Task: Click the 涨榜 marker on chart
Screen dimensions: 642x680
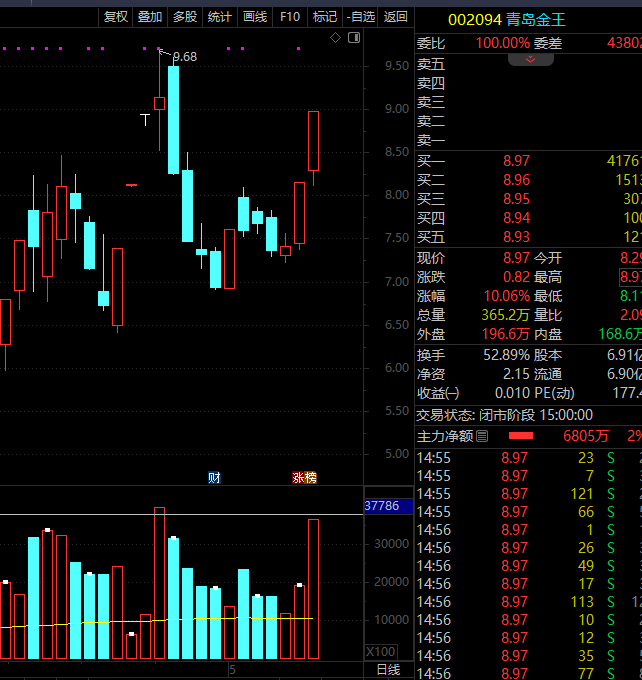Action: [304, 477]
